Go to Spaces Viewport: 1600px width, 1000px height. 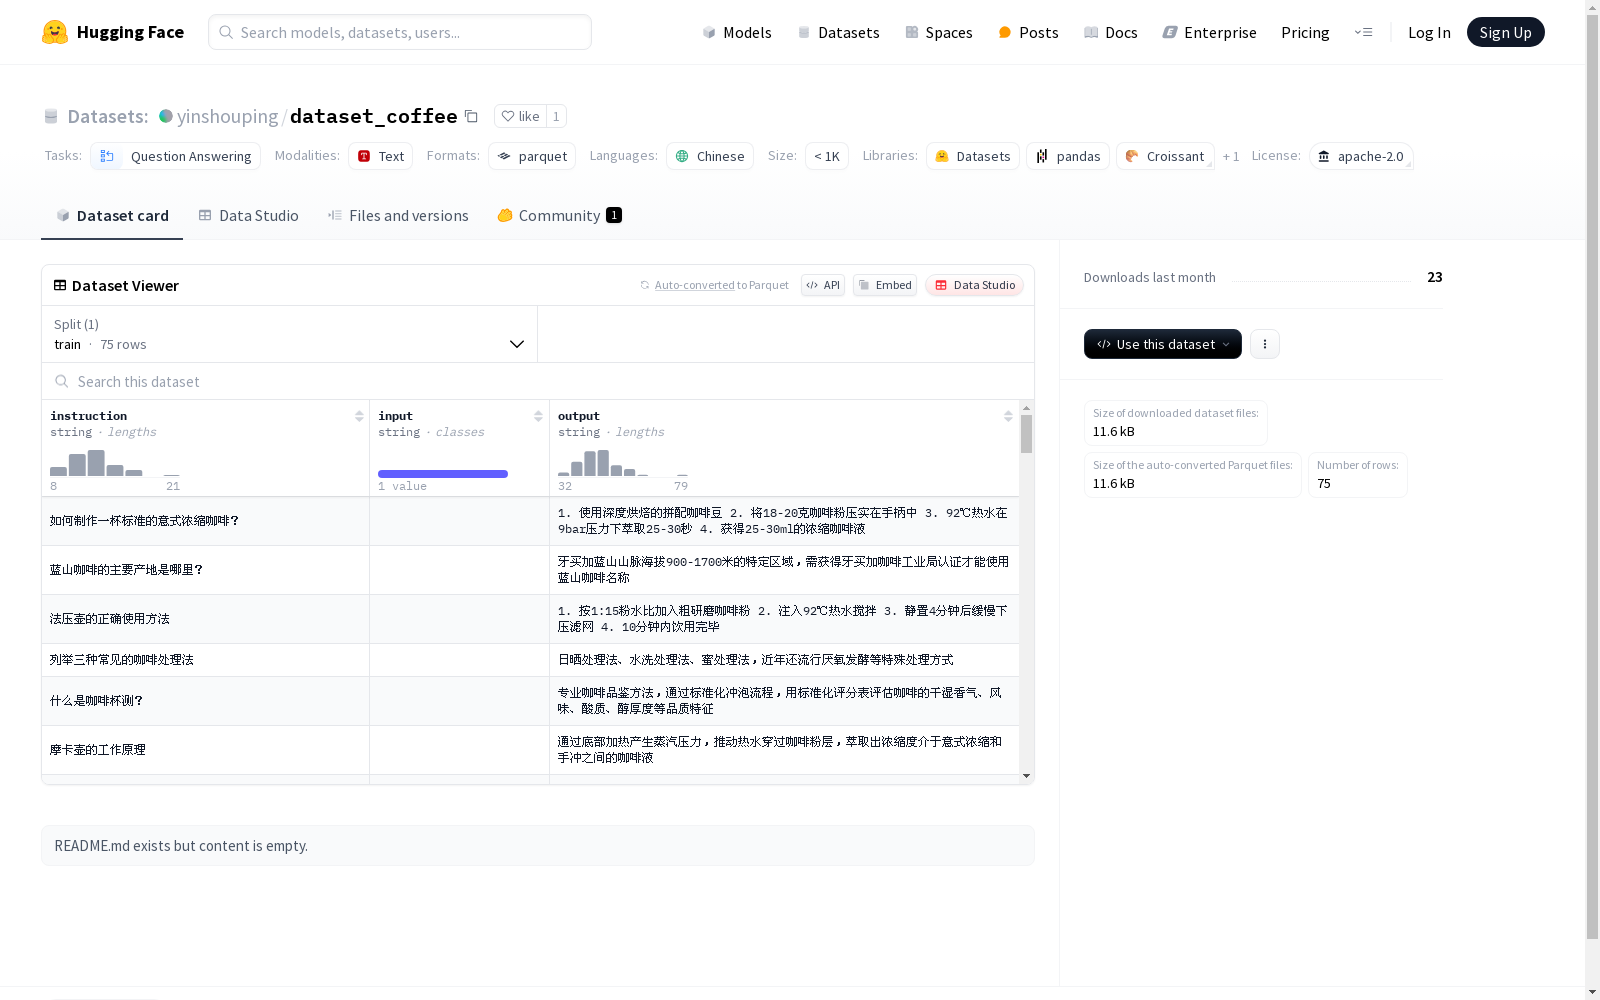[938, 32]
